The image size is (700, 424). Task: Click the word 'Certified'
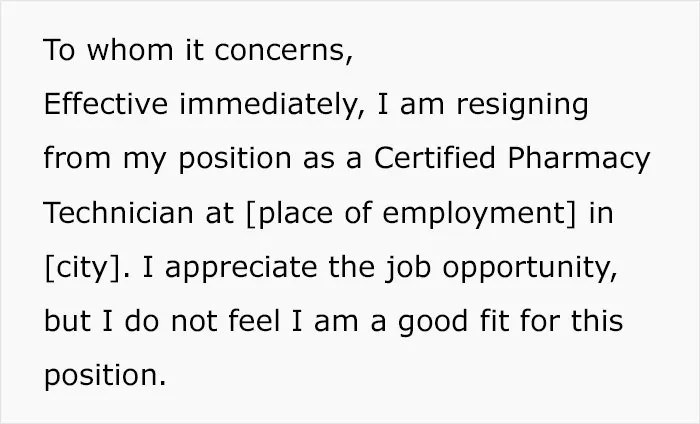tap(434, 158)
